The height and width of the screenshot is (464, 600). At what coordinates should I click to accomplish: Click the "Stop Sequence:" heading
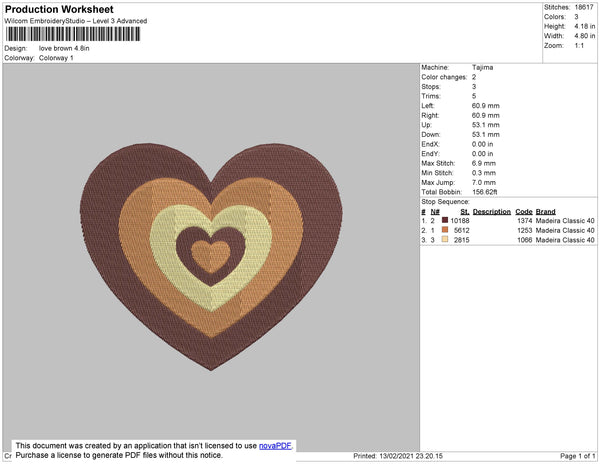point(445,202)
